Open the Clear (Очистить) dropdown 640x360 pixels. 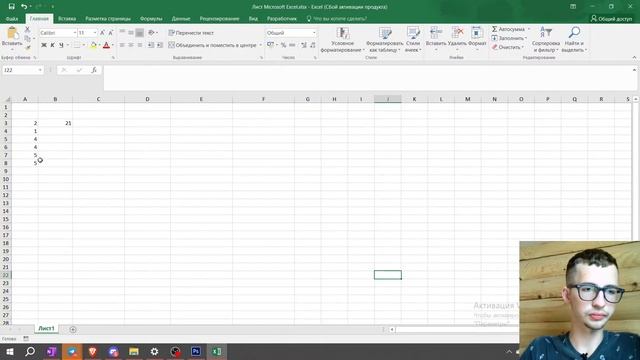(508, 47)
